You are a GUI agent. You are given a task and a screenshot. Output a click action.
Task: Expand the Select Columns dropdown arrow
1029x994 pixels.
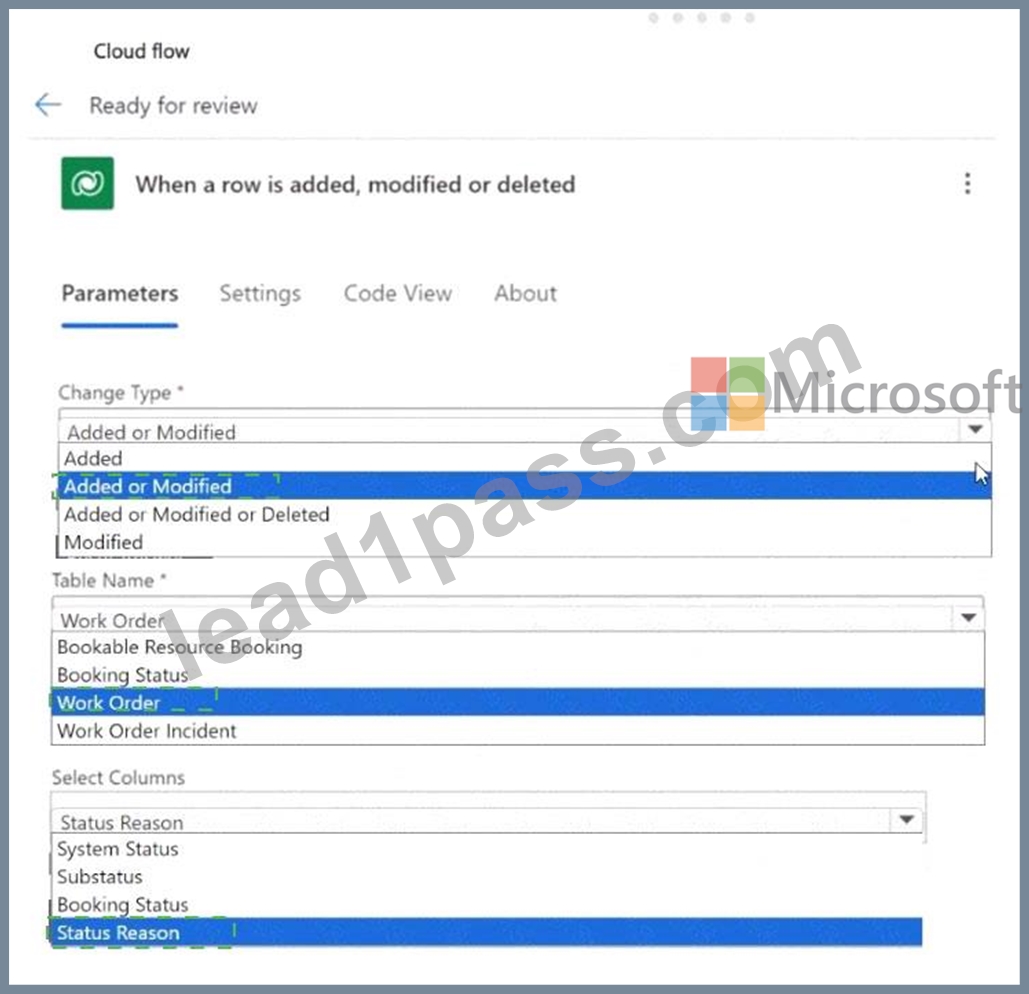point(906,819)
